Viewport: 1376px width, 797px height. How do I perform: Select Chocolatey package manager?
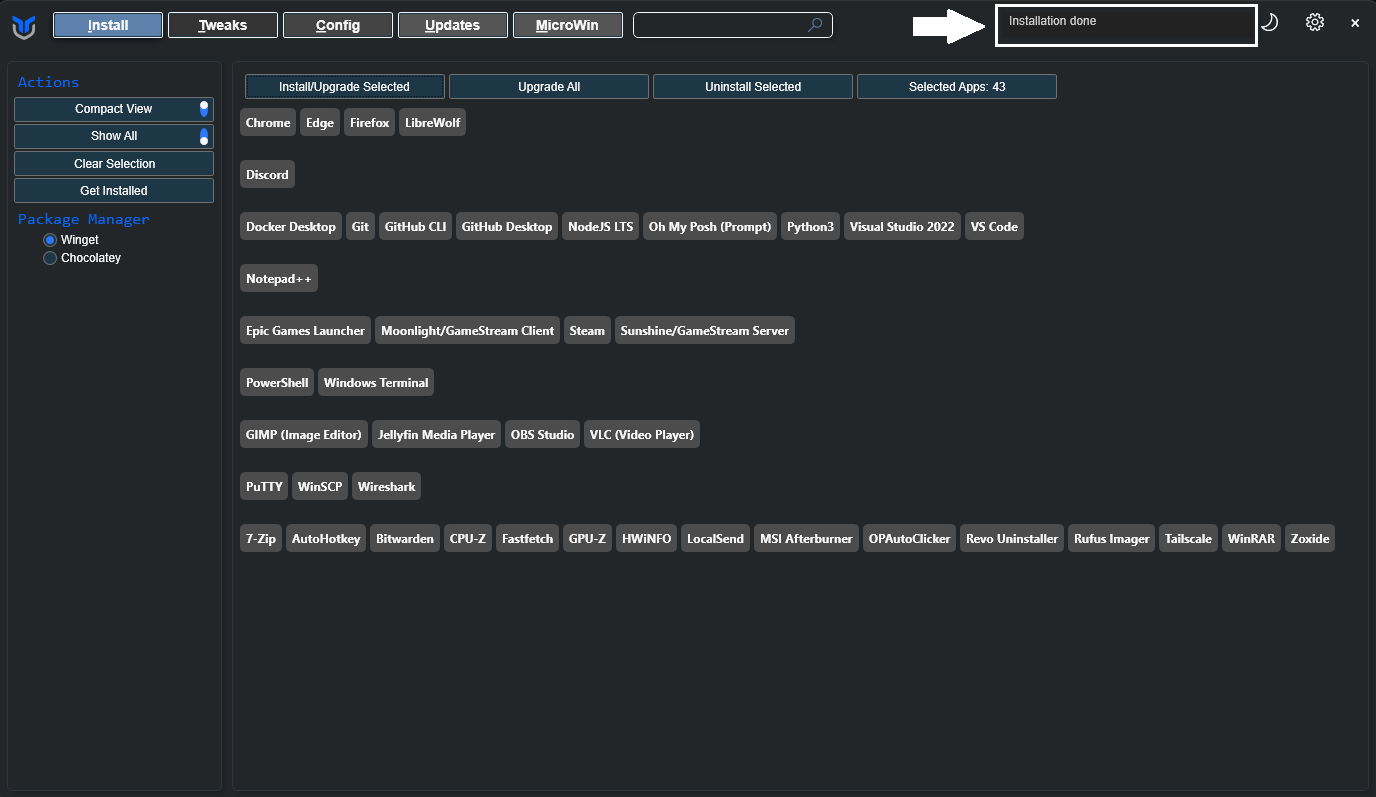pyautogui.click(x=50, y=258)
